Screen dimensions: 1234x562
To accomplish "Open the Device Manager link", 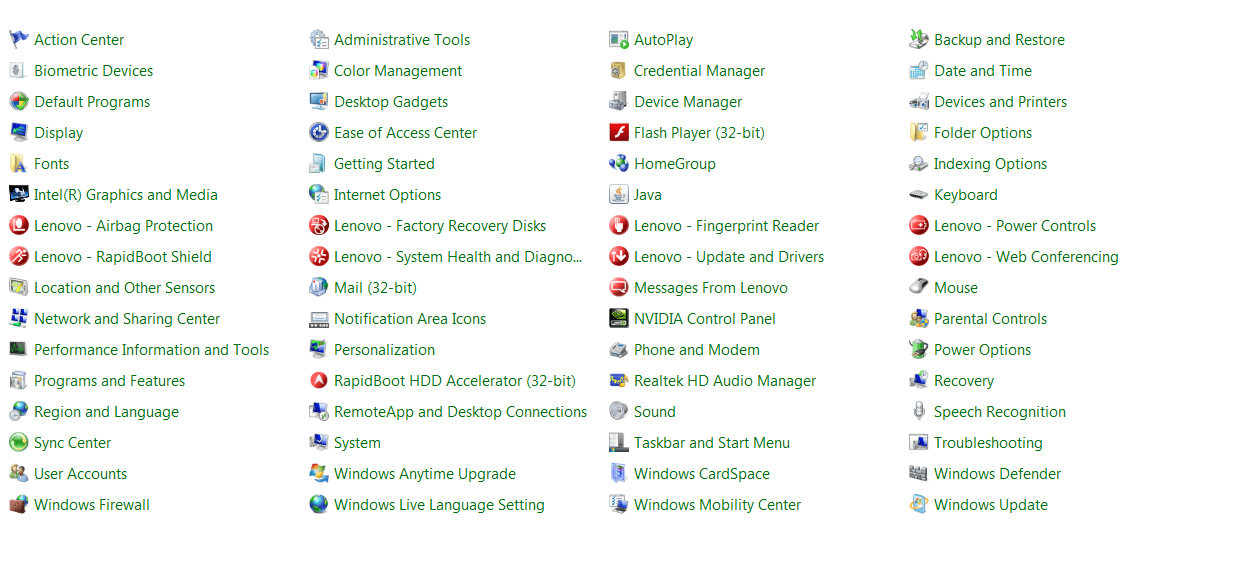I will tap(688, 102).
